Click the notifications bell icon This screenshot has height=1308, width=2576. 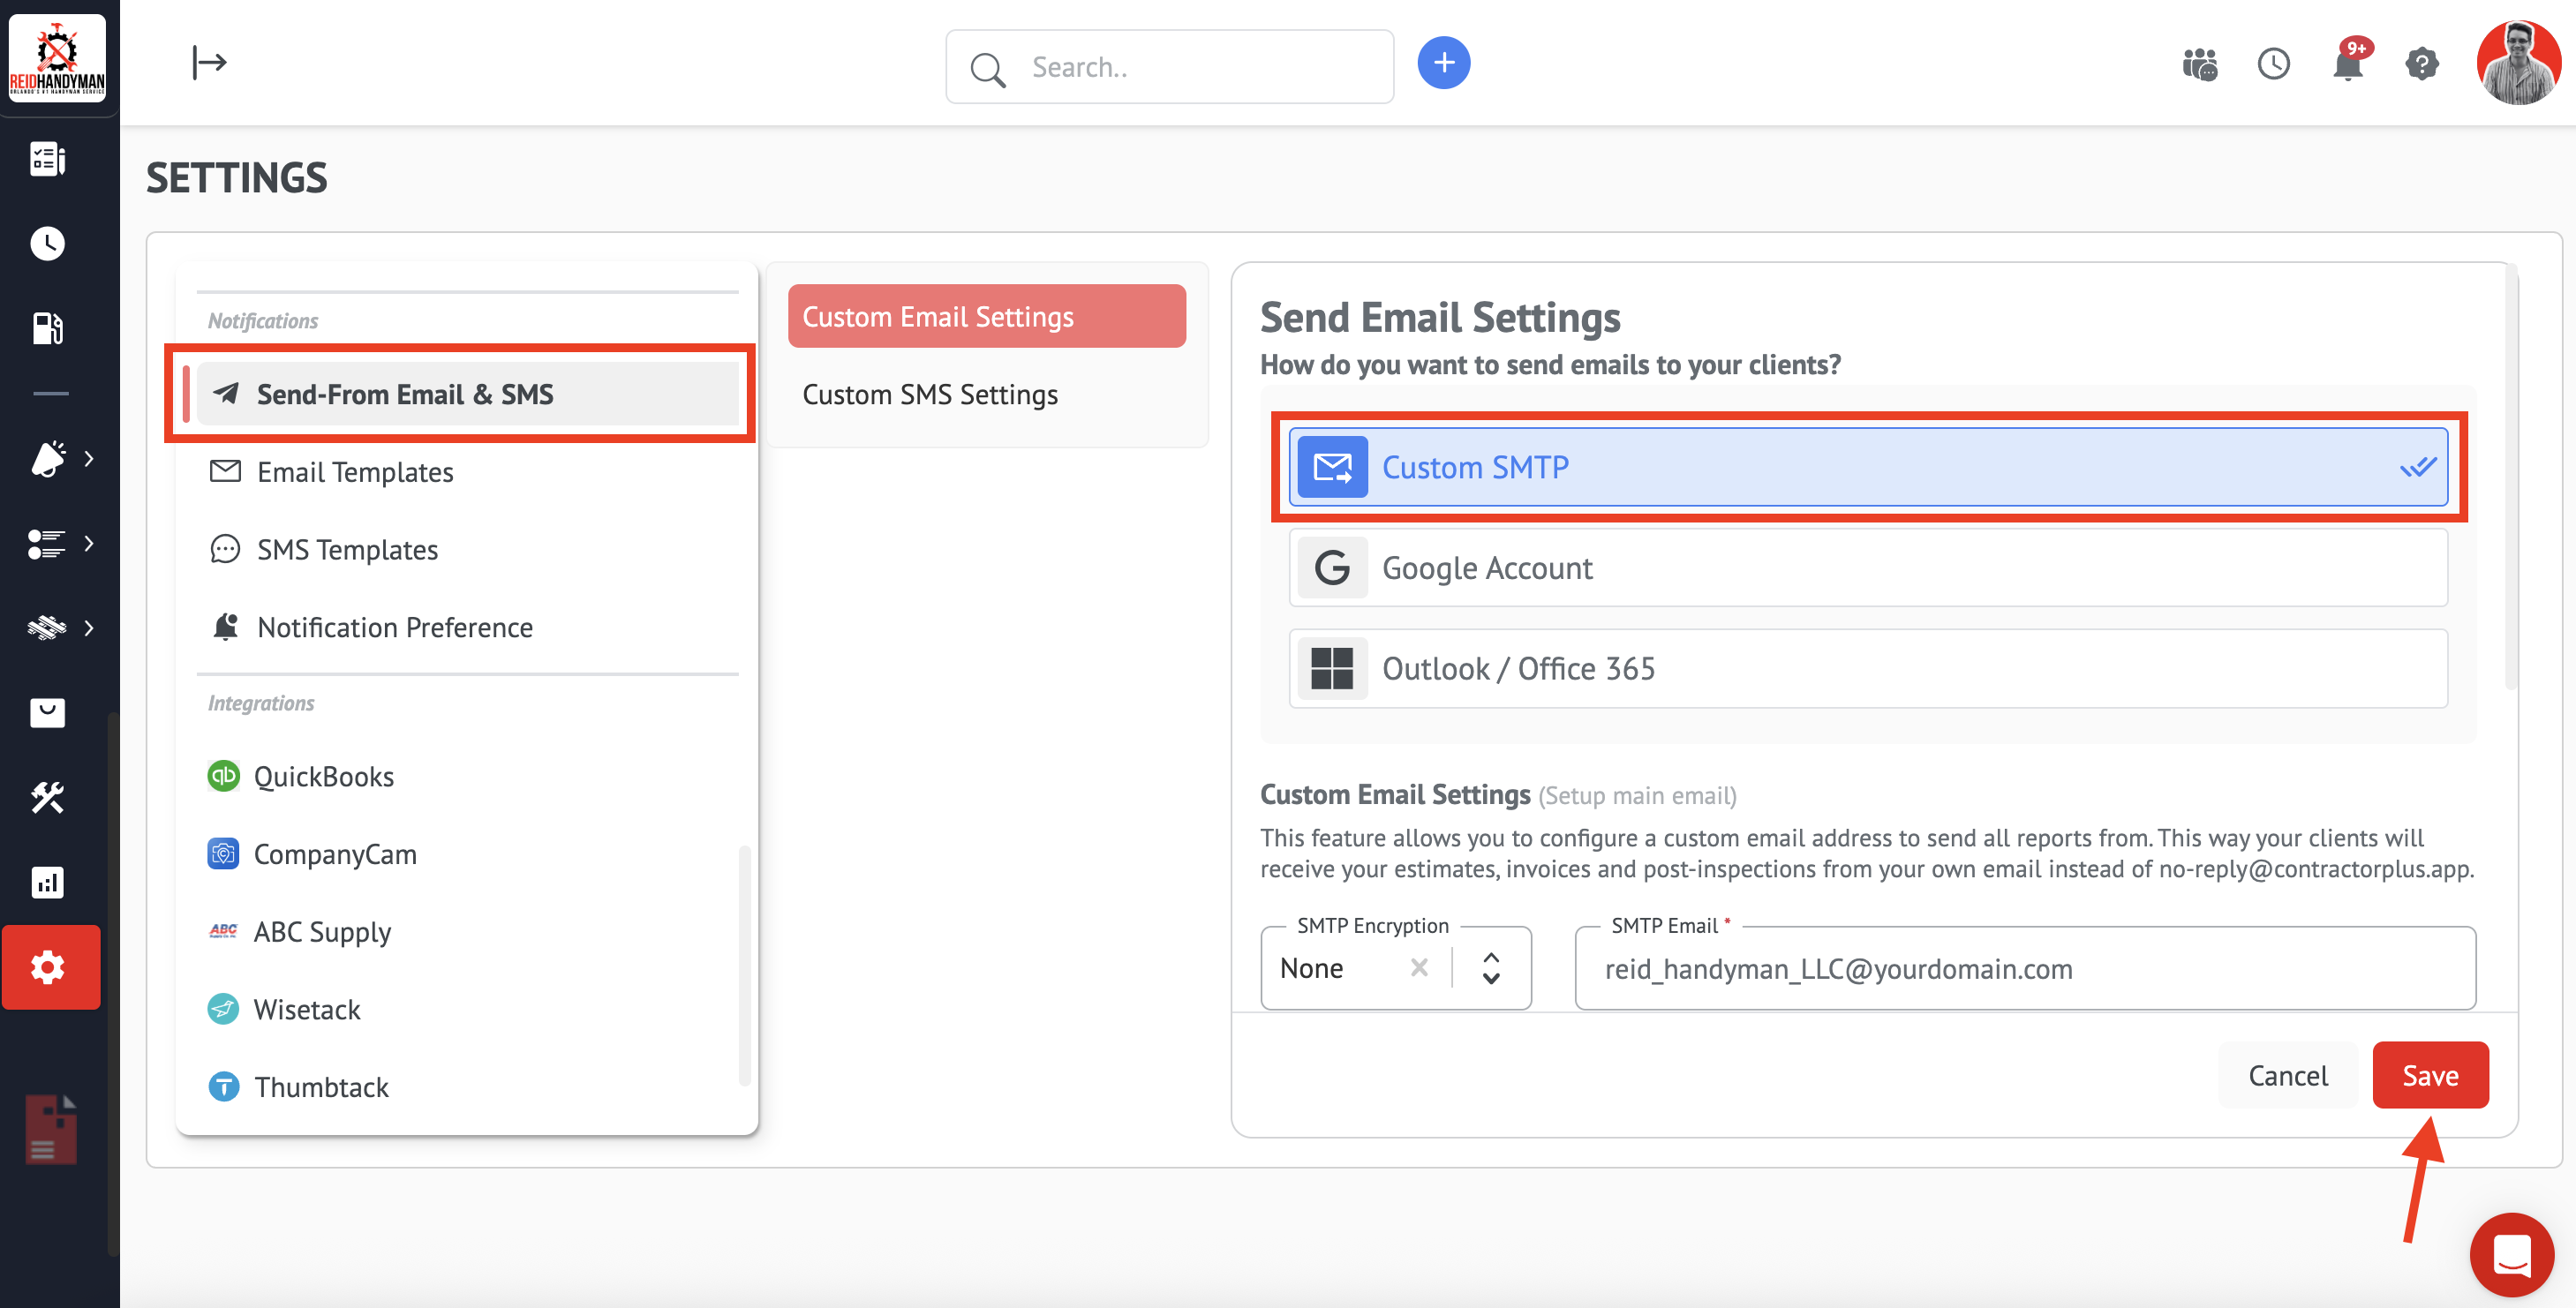click(2346, 65)
